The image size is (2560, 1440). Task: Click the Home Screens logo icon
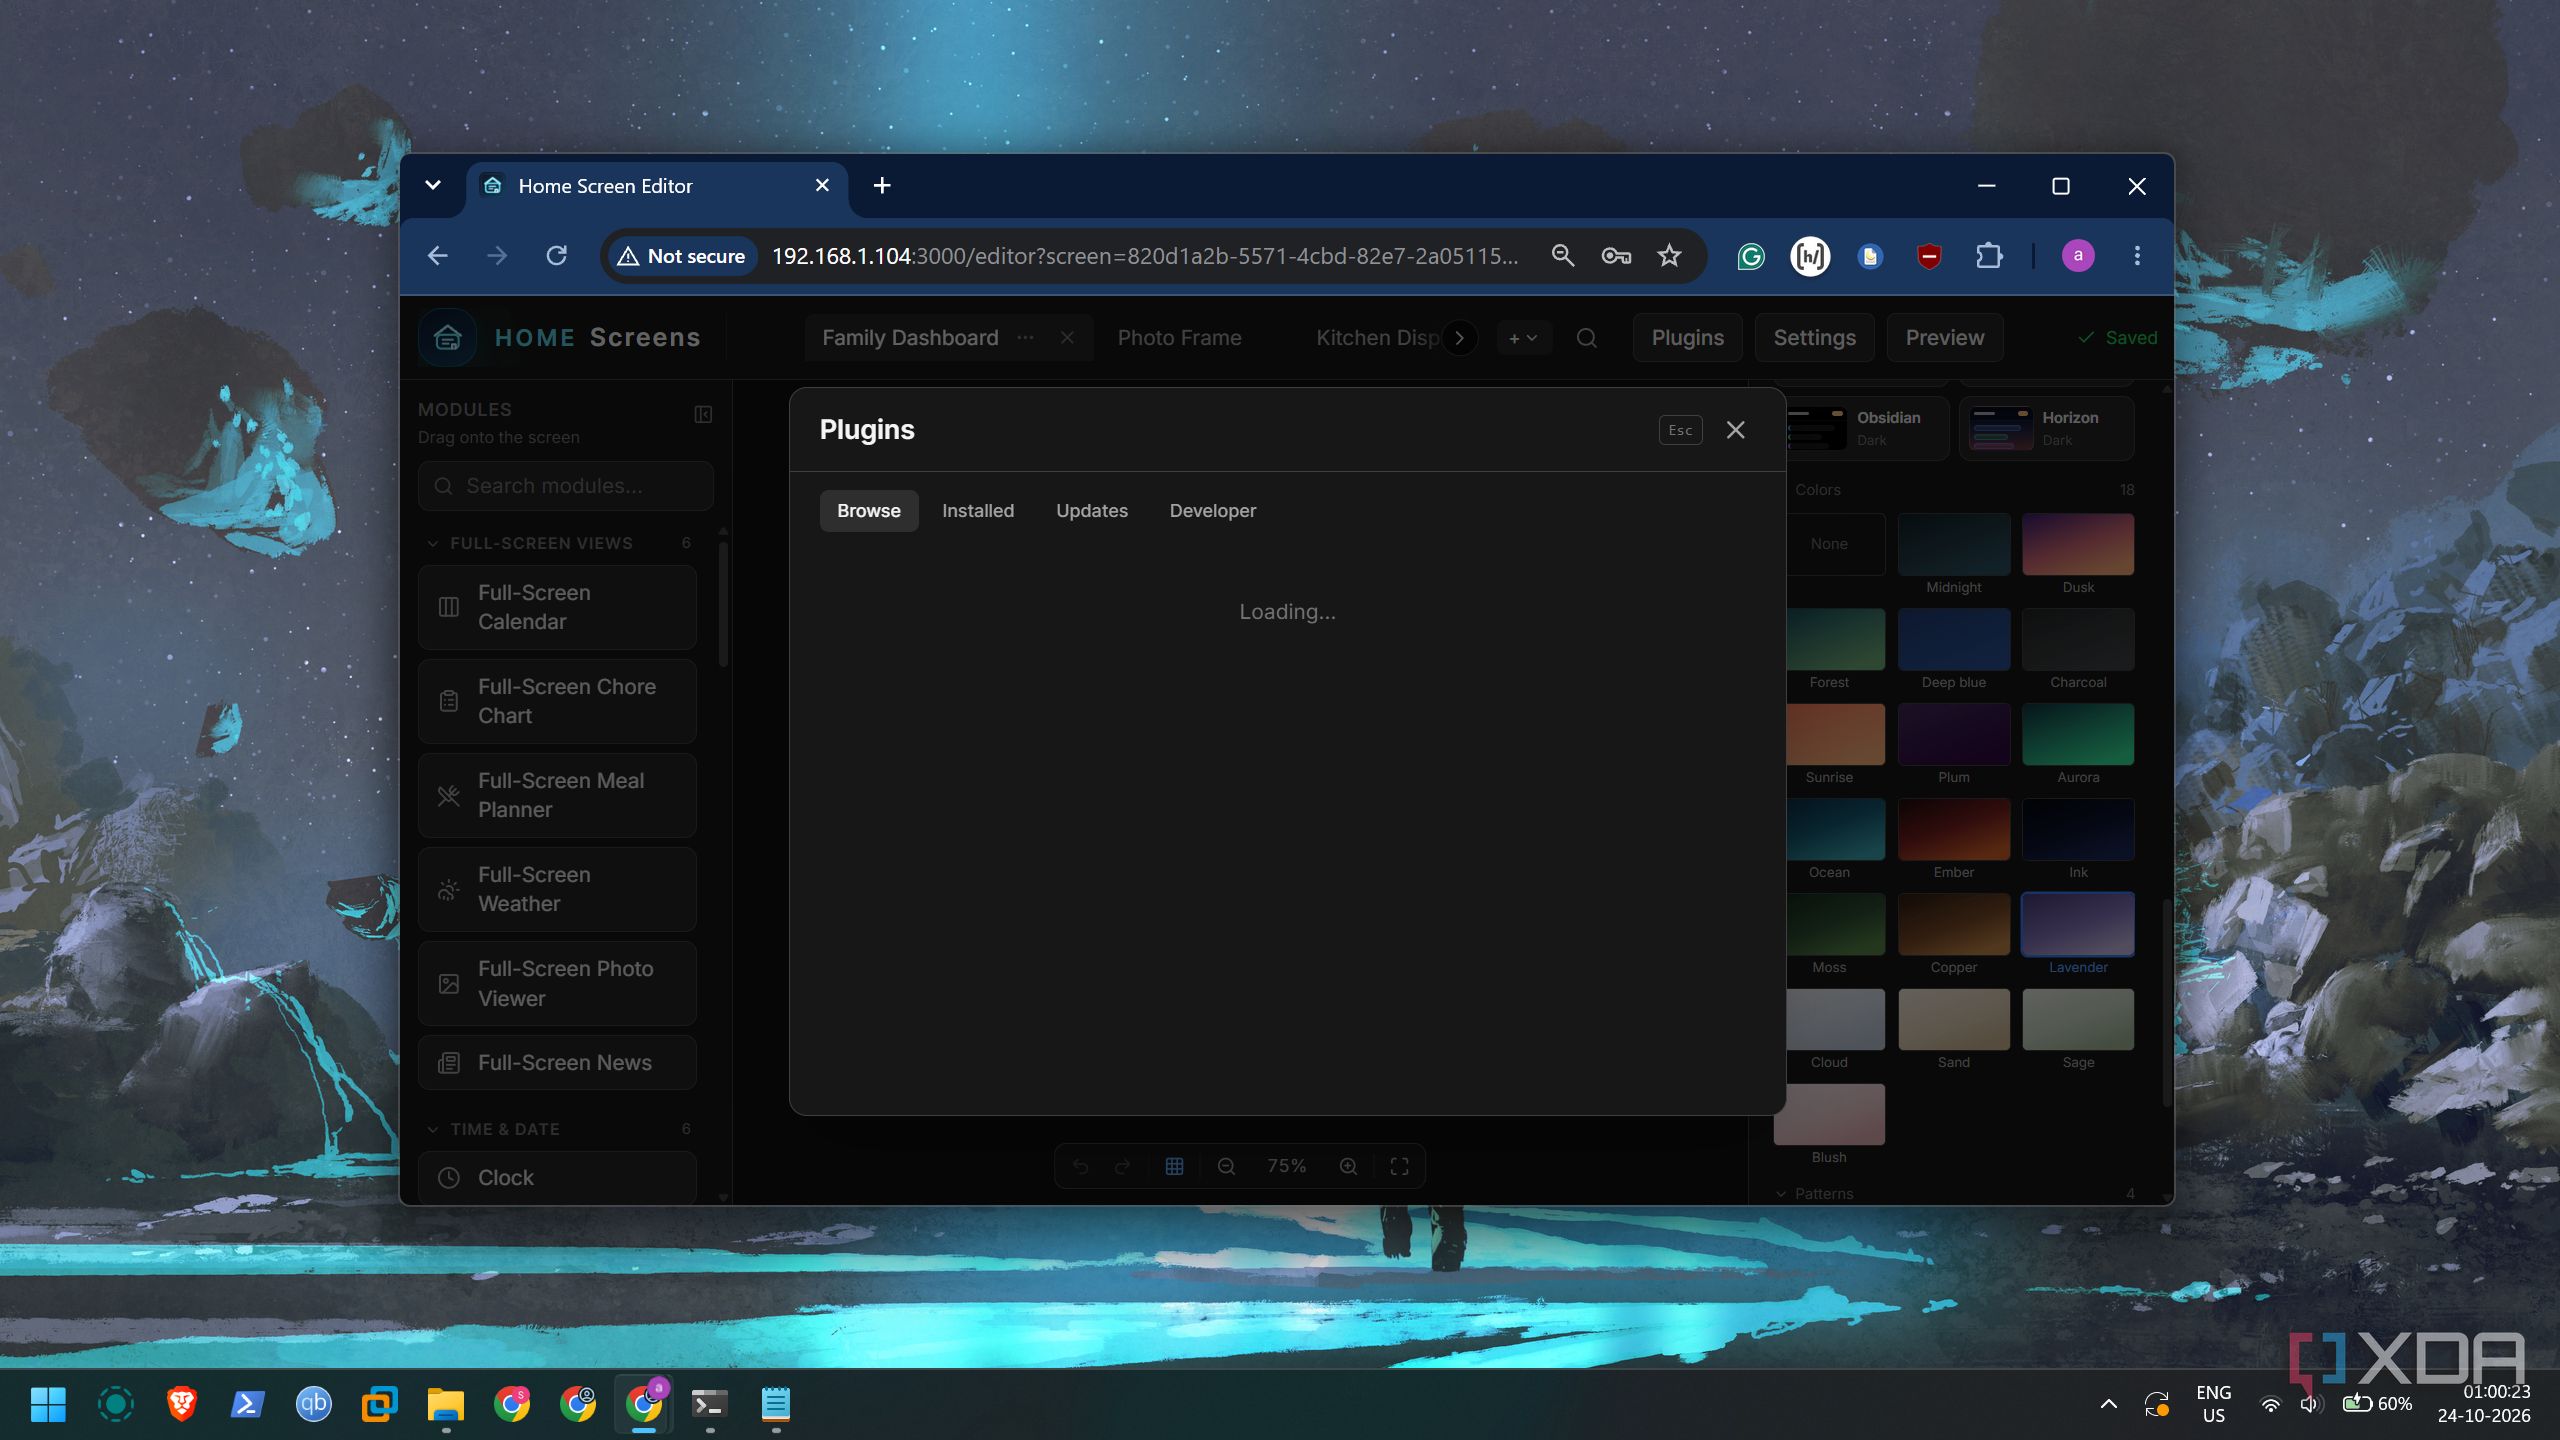(x=447, y=338)
